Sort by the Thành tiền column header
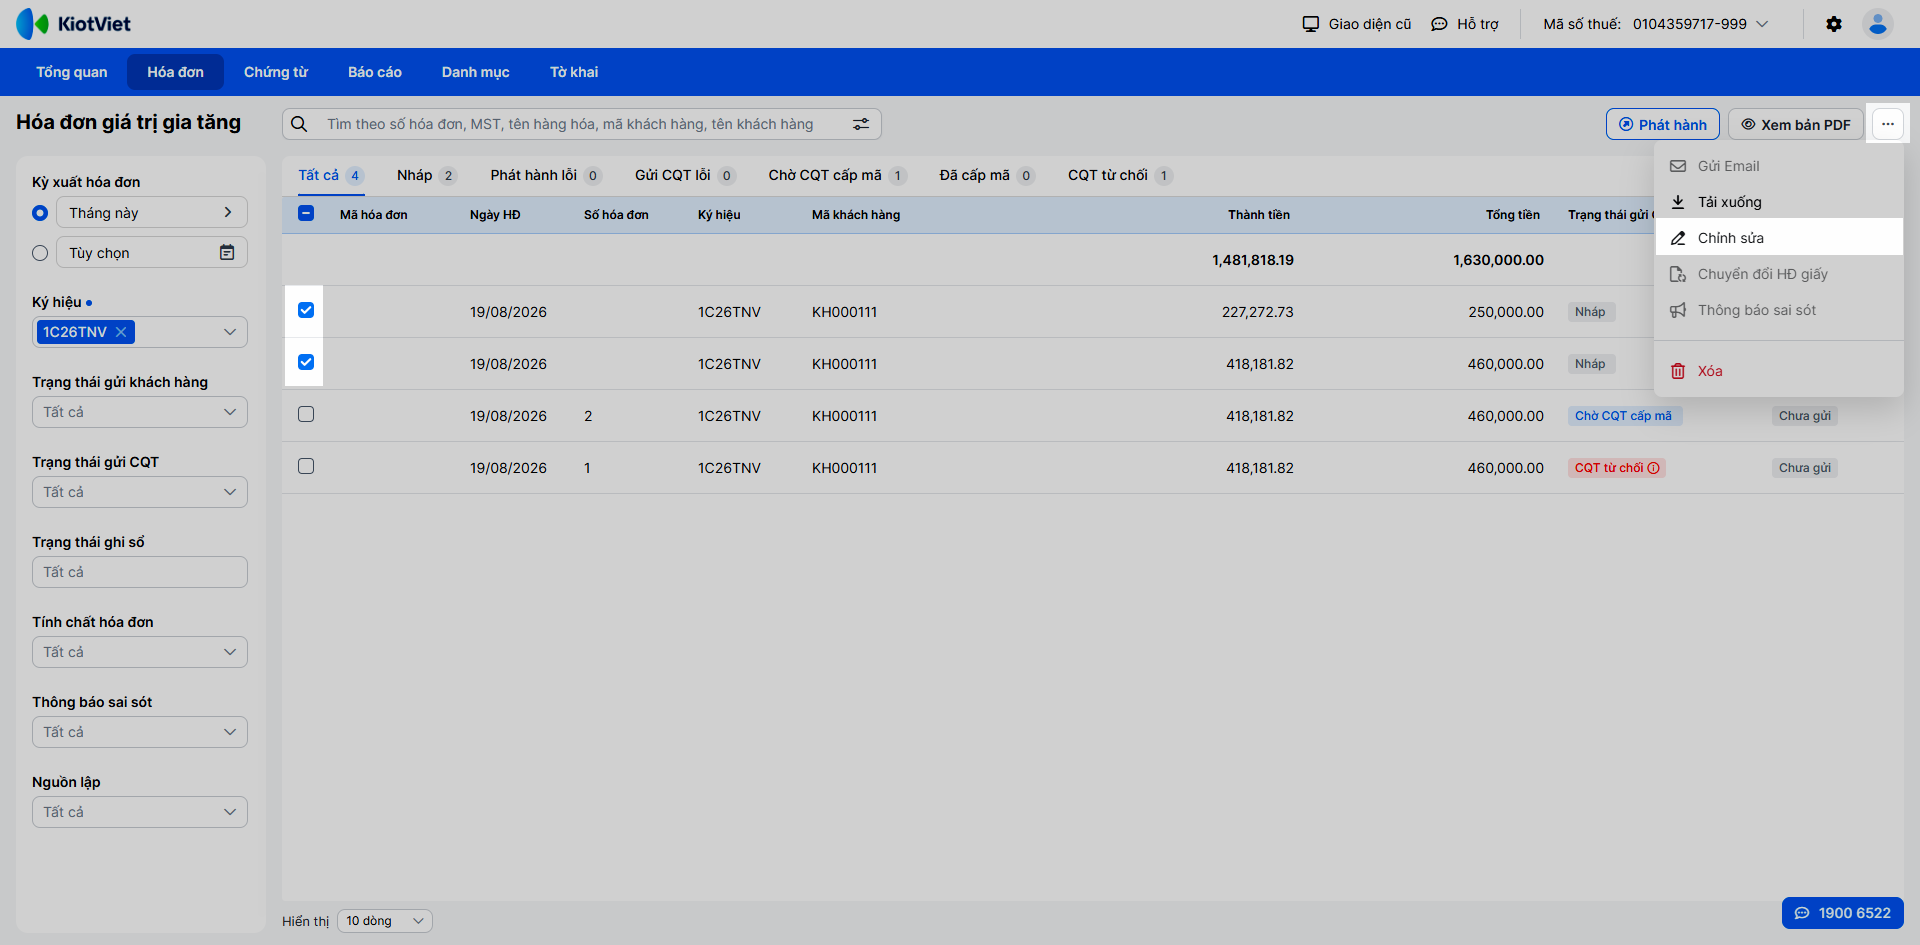Screen dimensions: 1920x945 pyautogui.click(x=1259, y=215)
